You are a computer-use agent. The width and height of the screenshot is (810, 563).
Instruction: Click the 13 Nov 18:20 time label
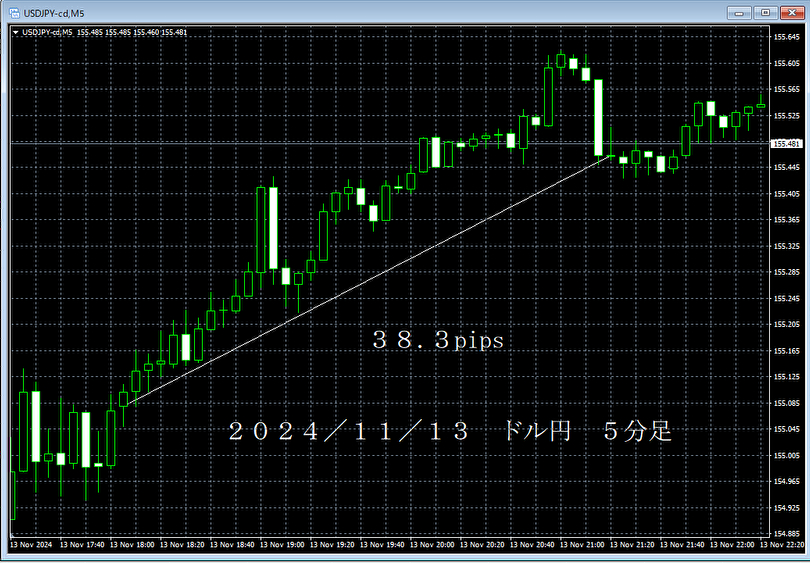183,545
